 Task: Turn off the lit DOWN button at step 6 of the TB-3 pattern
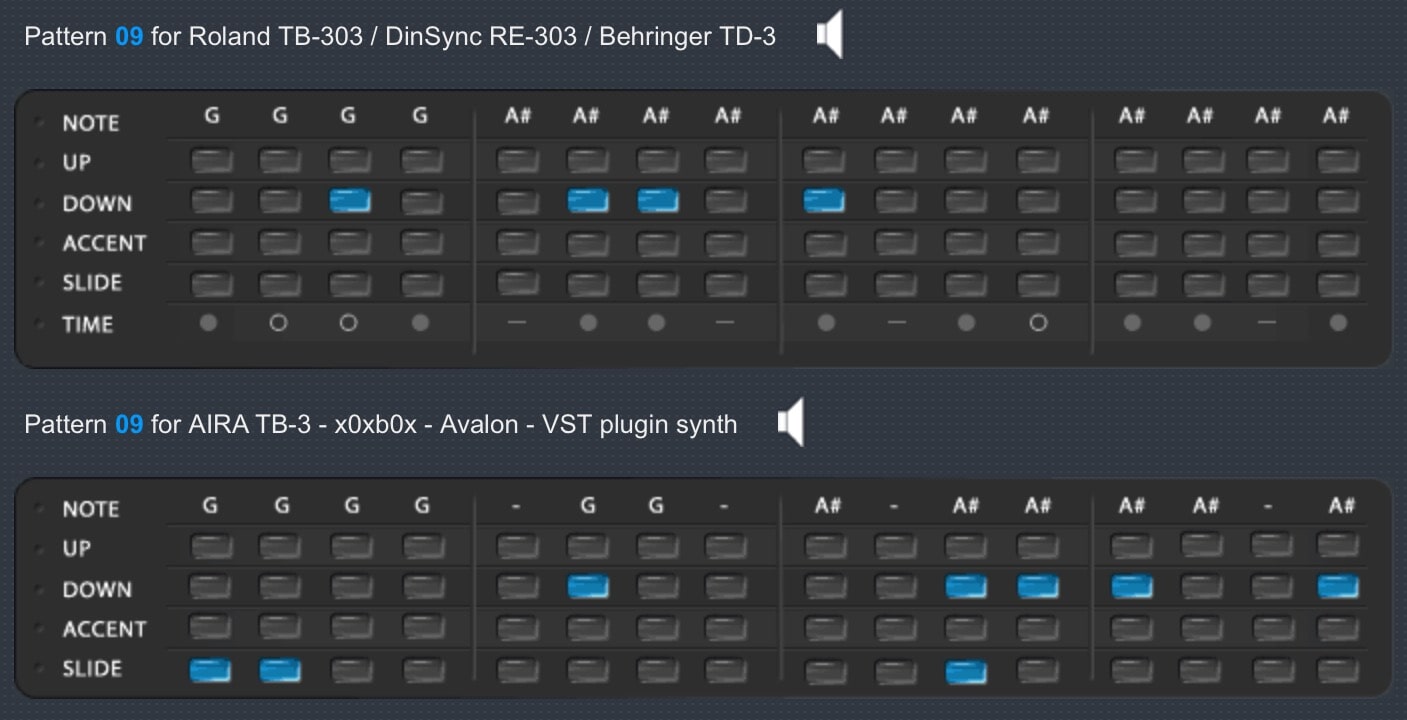pos(588,587)
